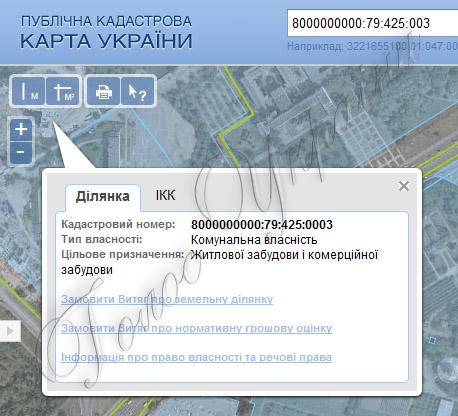Close the parcel info popup

[404, 186]
